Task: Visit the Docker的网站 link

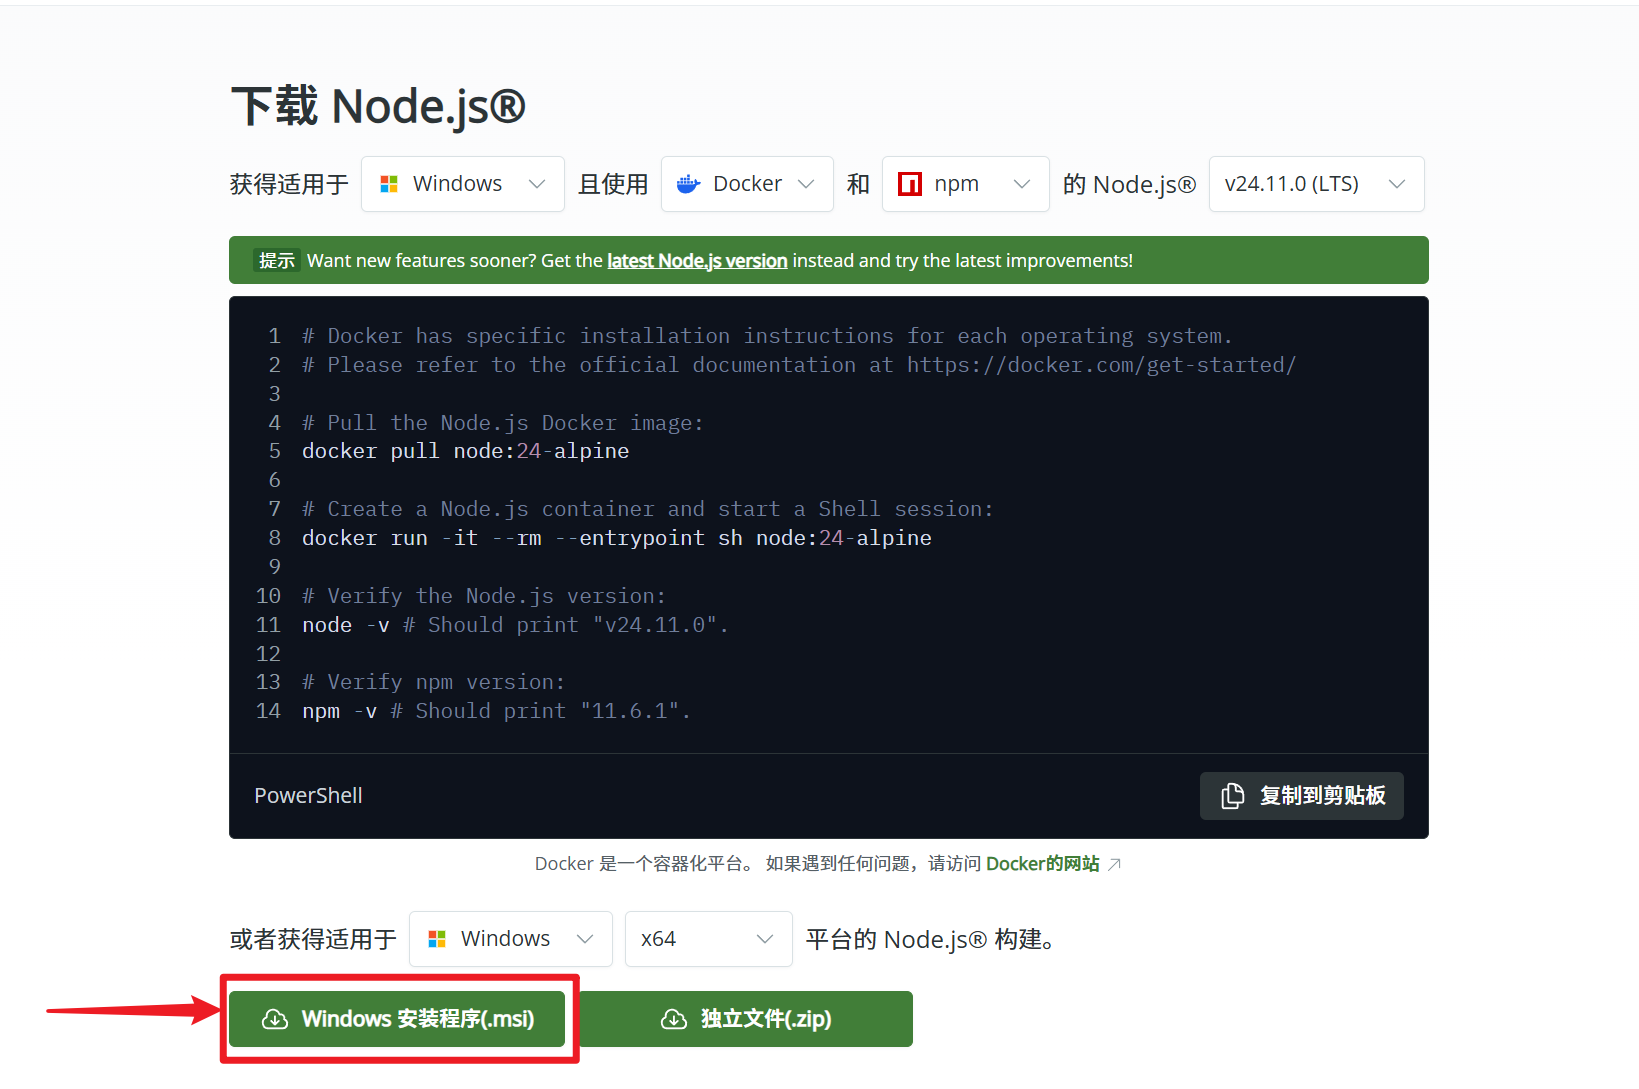Action: (1043, 863)
